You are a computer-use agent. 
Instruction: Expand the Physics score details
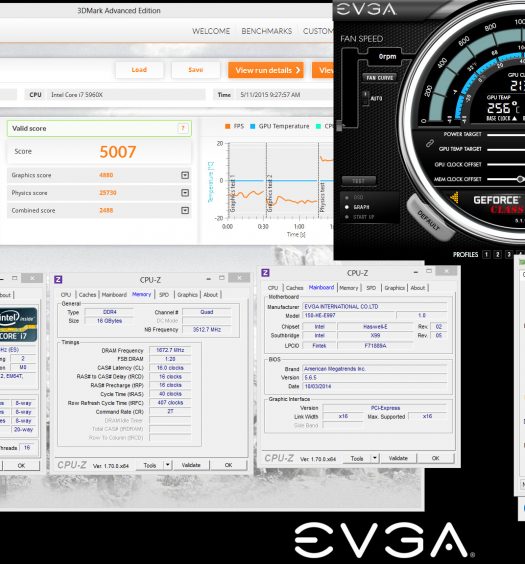185,193
